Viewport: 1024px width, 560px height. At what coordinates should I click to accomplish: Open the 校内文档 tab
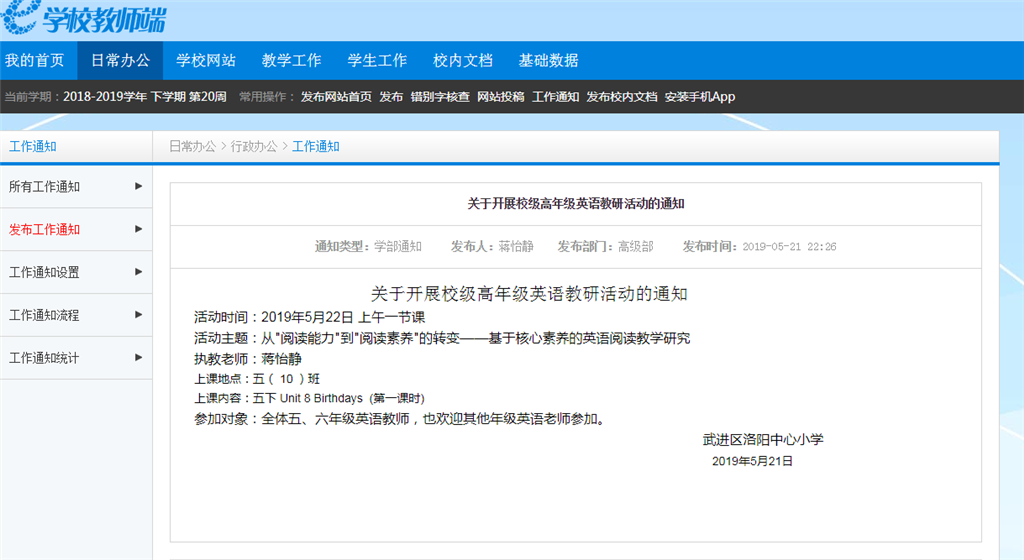click(x=462, y=61)
